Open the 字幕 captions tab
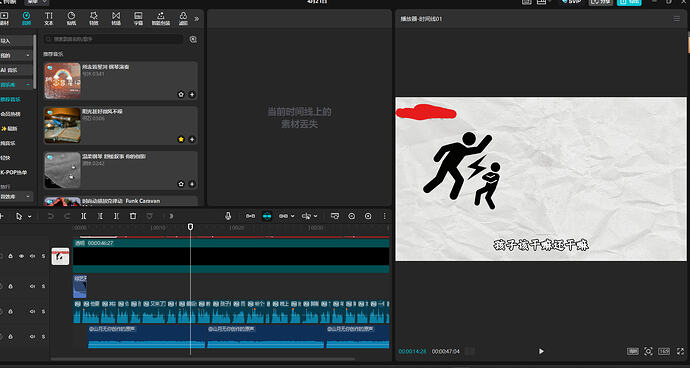Image resolution: width=690 pixels, height=368 pixels. pos(138,18)
